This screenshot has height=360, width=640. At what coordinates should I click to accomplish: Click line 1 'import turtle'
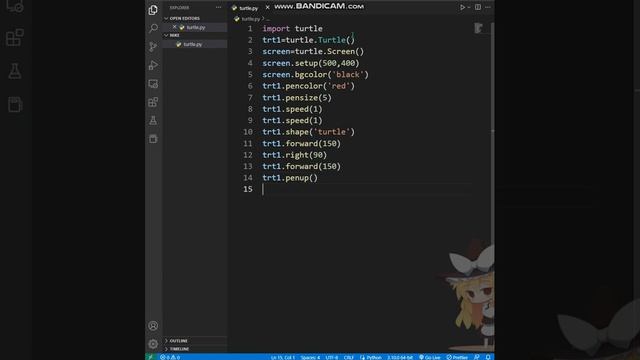click(292, 29)
